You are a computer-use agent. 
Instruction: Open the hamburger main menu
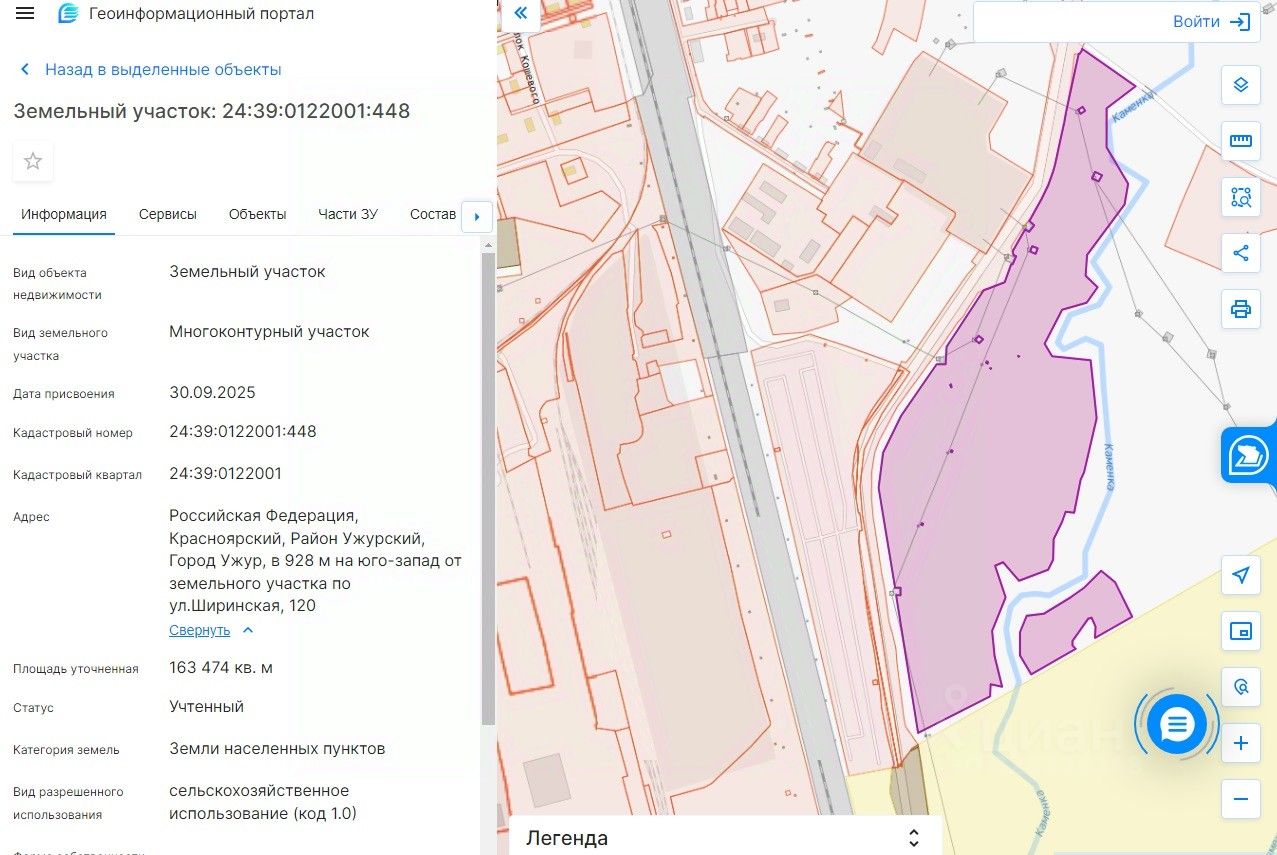click(26, 14)
